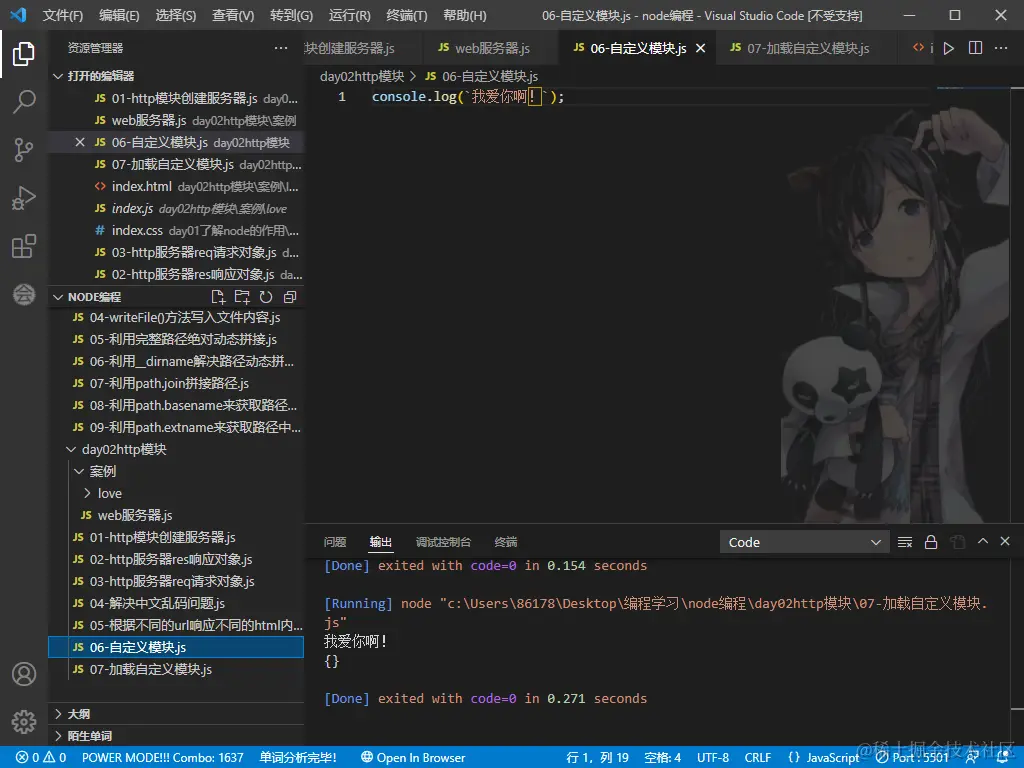Viewport: 1024px width, 768px height.
Task: Click Open In Browser in status bar
Action: pos(413,757)
